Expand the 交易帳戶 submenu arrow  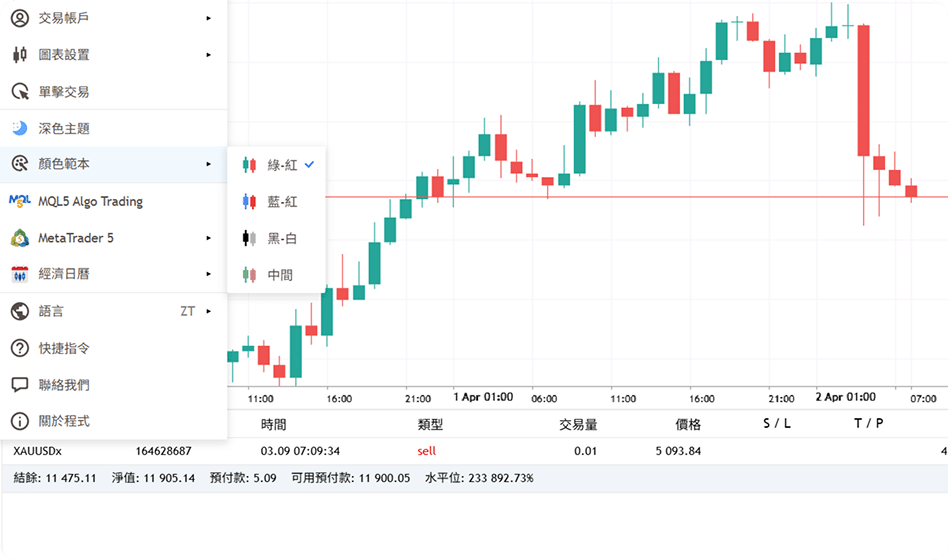pyautogui.click(x=208, y=18)
